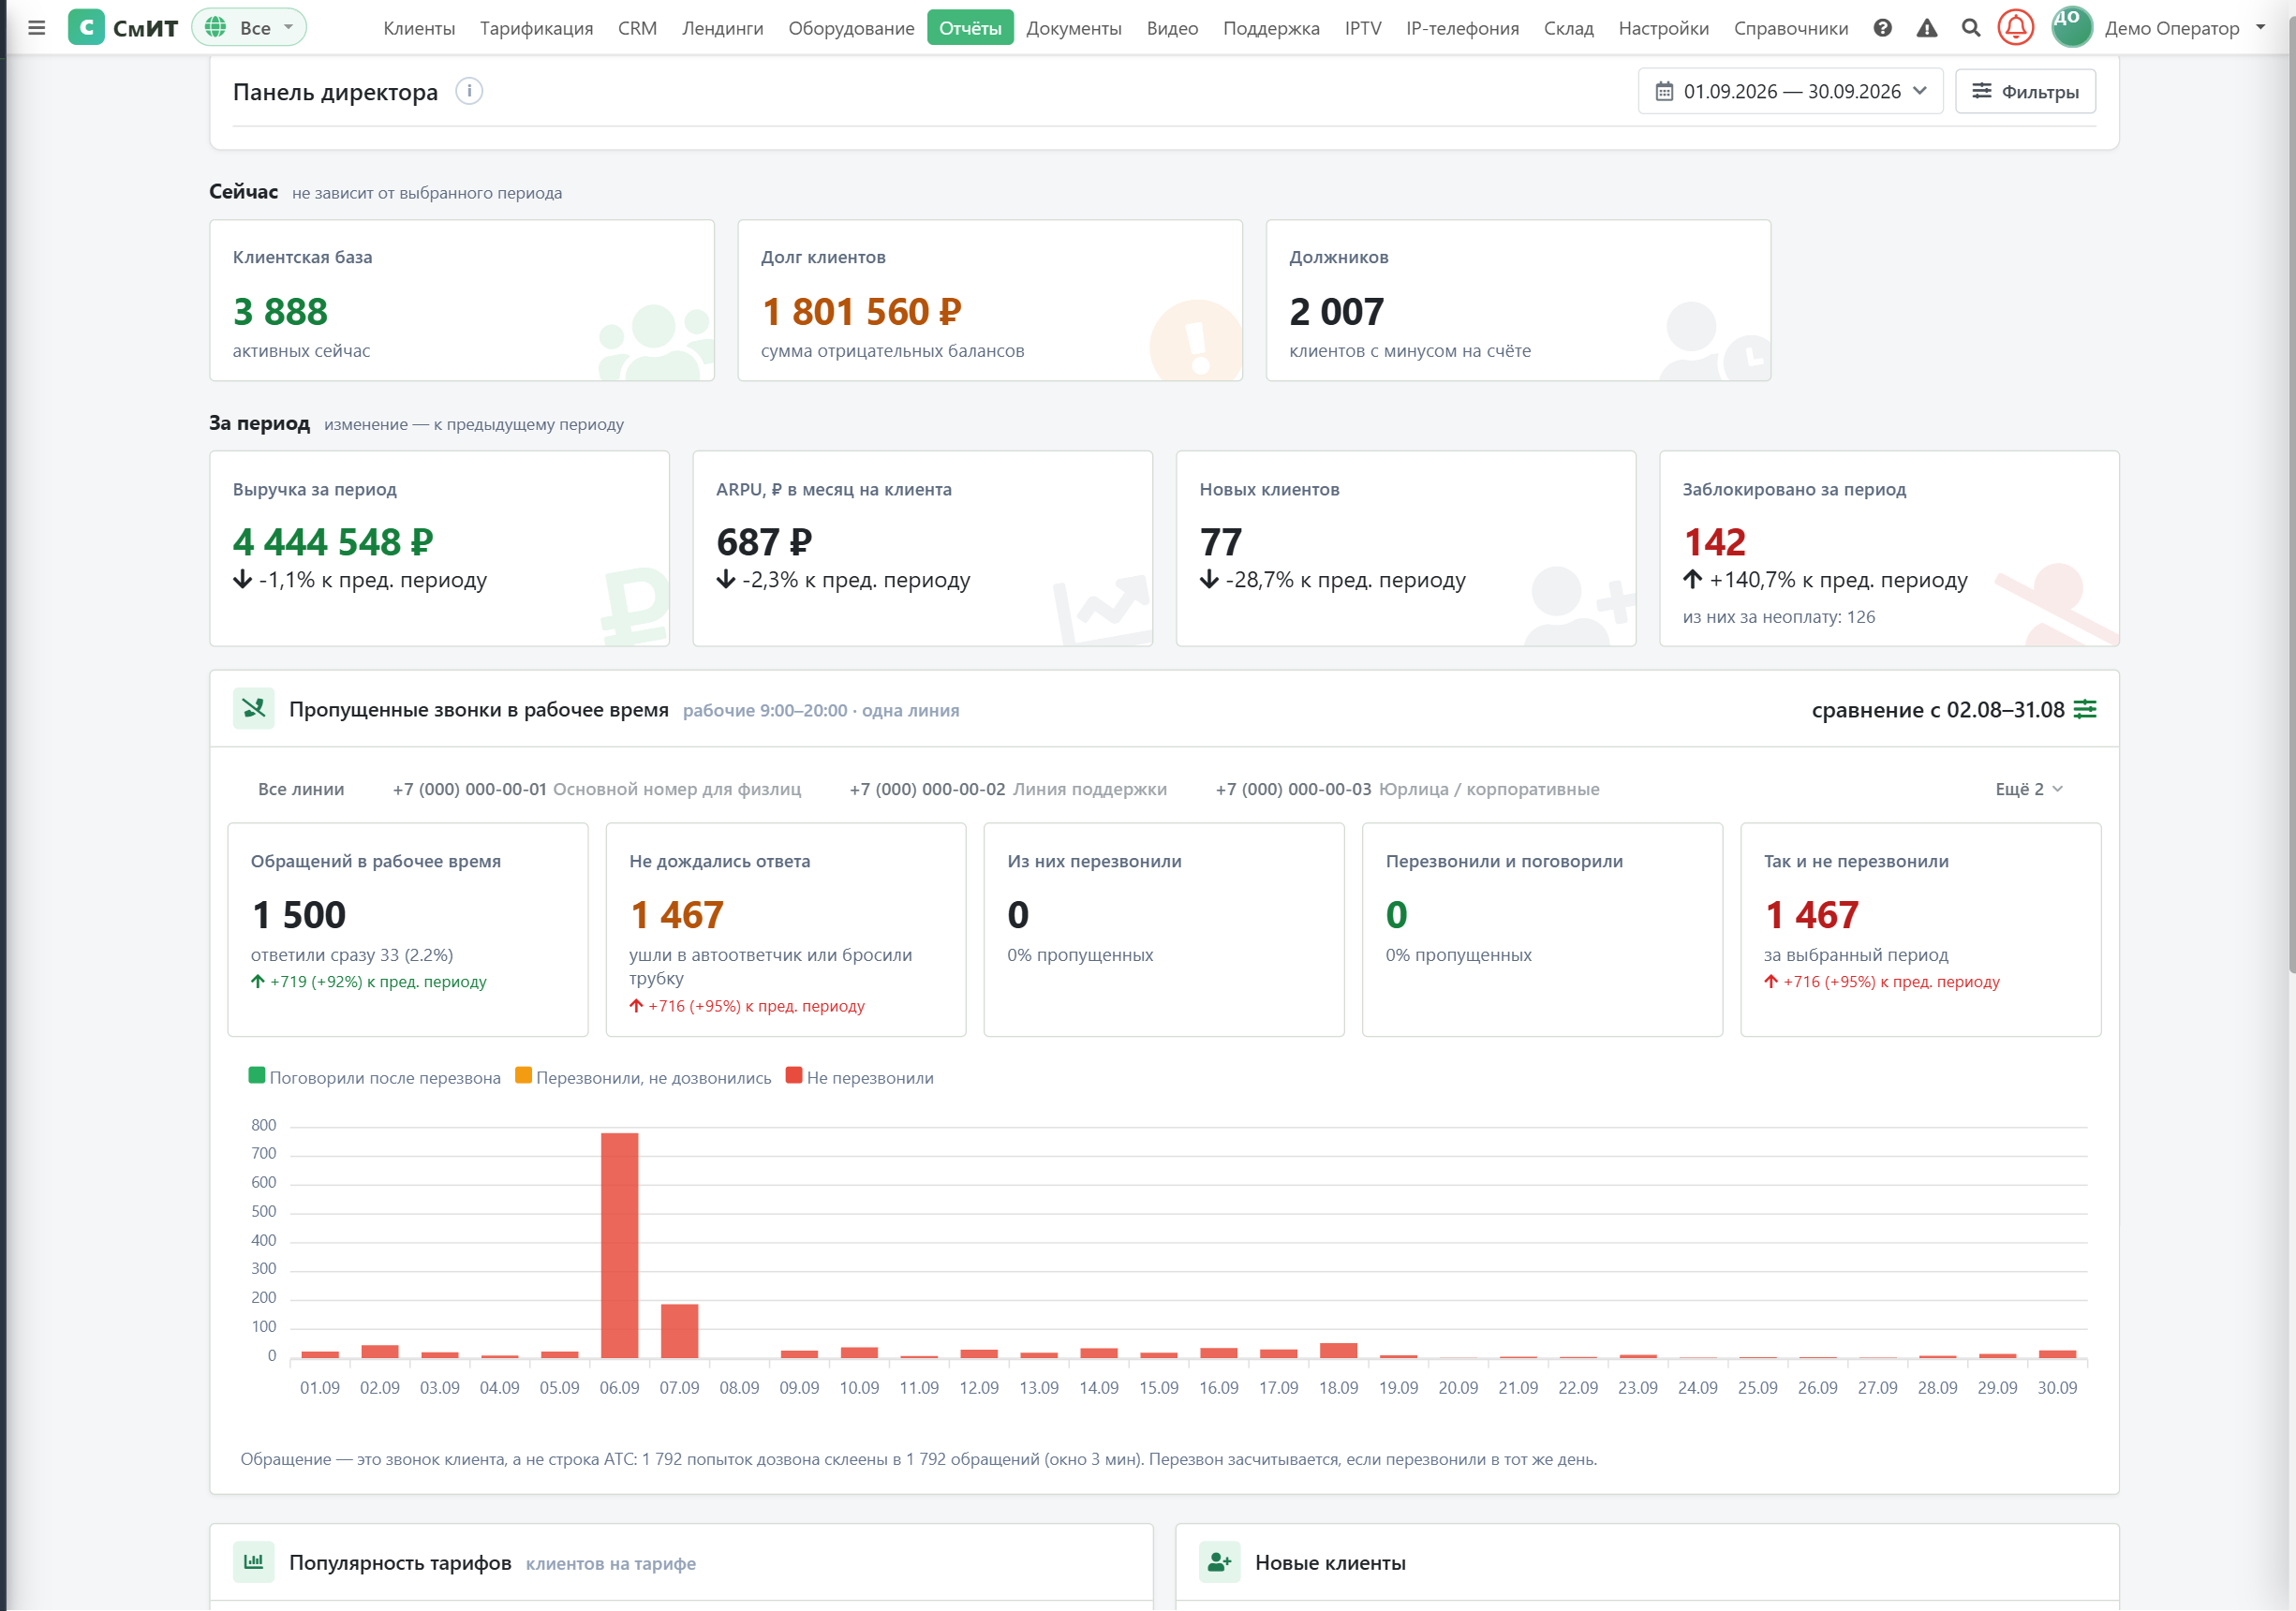The width and height of the screenshot is (2296, 1611).
Task: Open the Тарификация menu
Action: pyautogui.click(x=536, y=28)
